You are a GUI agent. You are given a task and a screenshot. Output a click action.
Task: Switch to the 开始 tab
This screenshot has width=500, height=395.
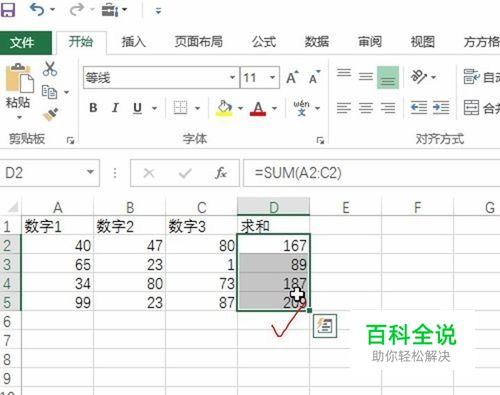(x=81, y=42)
